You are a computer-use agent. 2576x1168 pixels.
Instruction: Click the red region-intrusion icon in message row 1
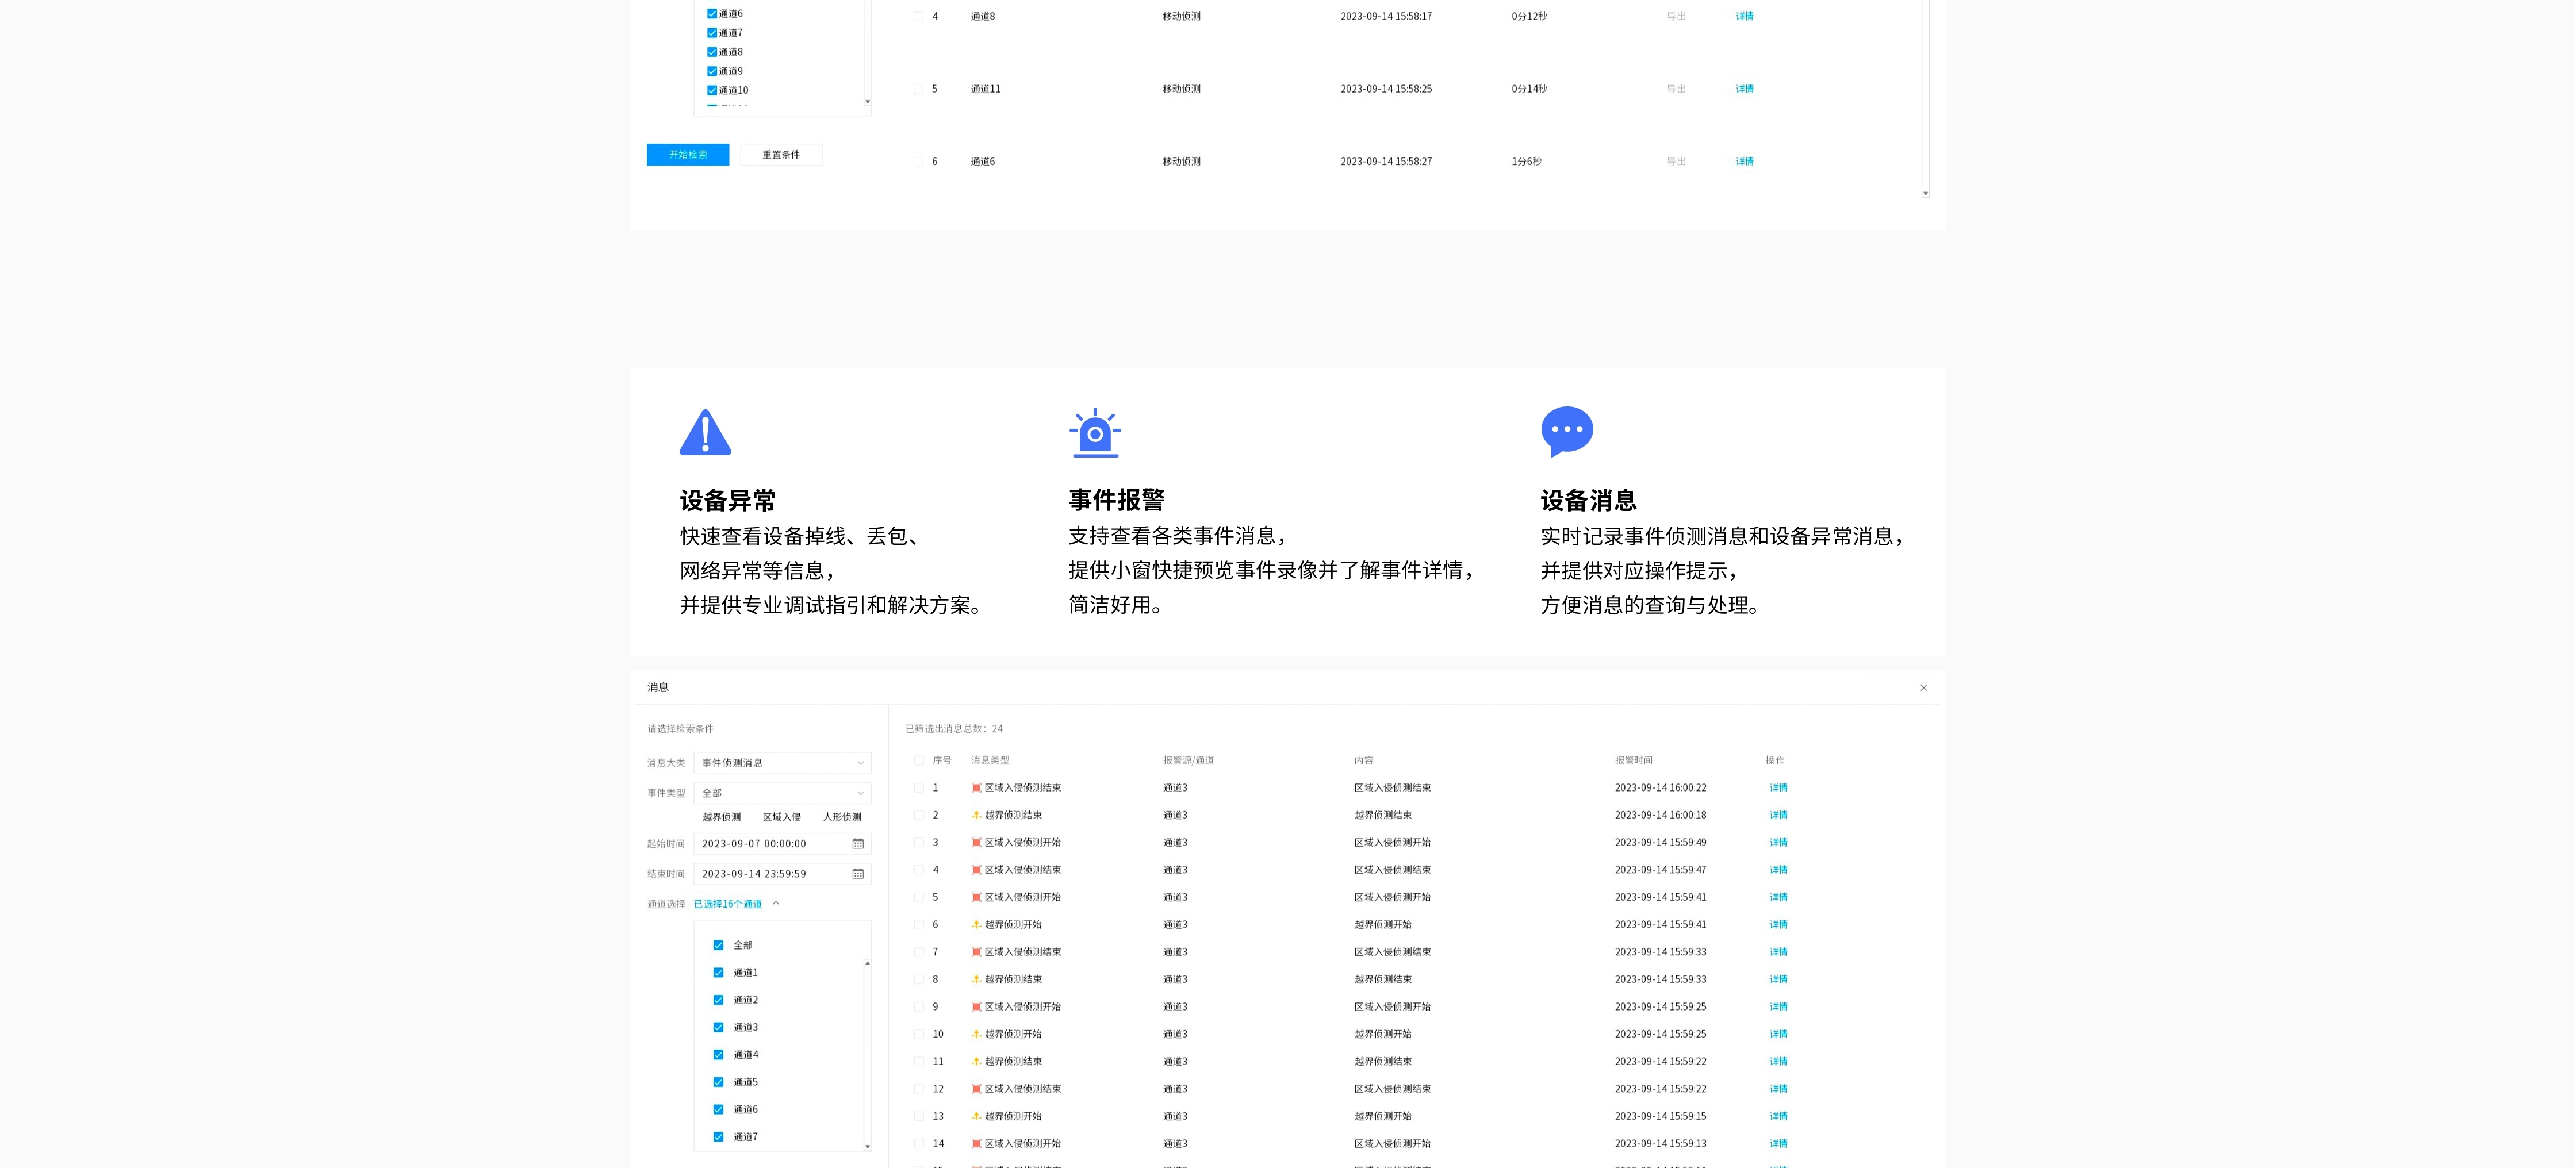(976, 788)
